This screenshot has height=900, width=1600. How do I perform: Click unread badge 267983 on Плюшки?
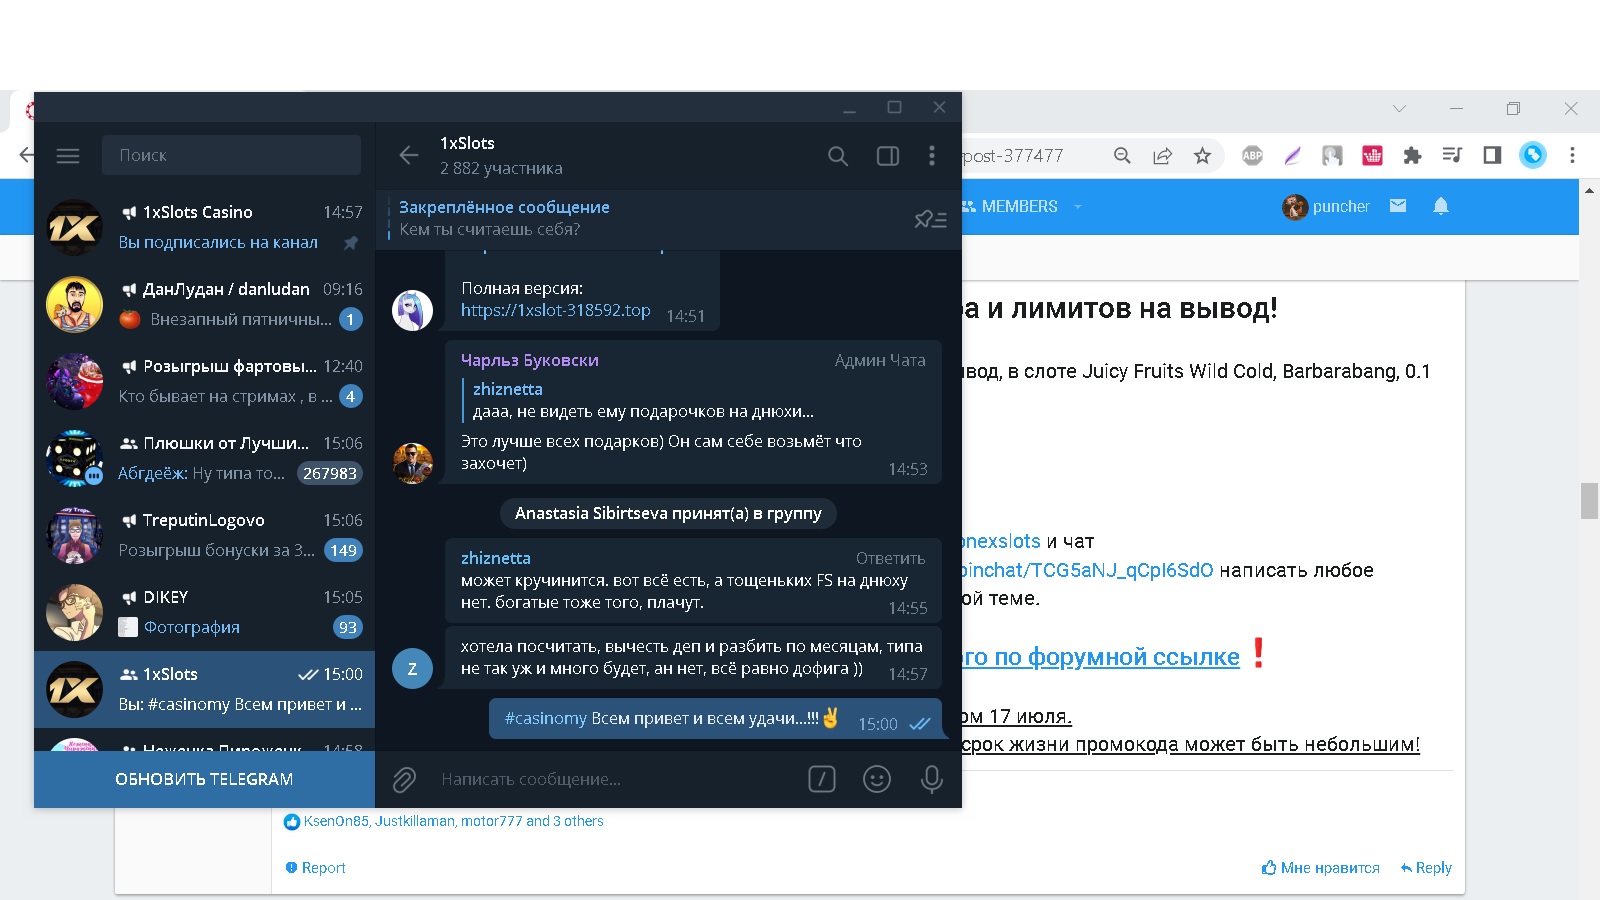pyautogui.click(x=330, y=473)
